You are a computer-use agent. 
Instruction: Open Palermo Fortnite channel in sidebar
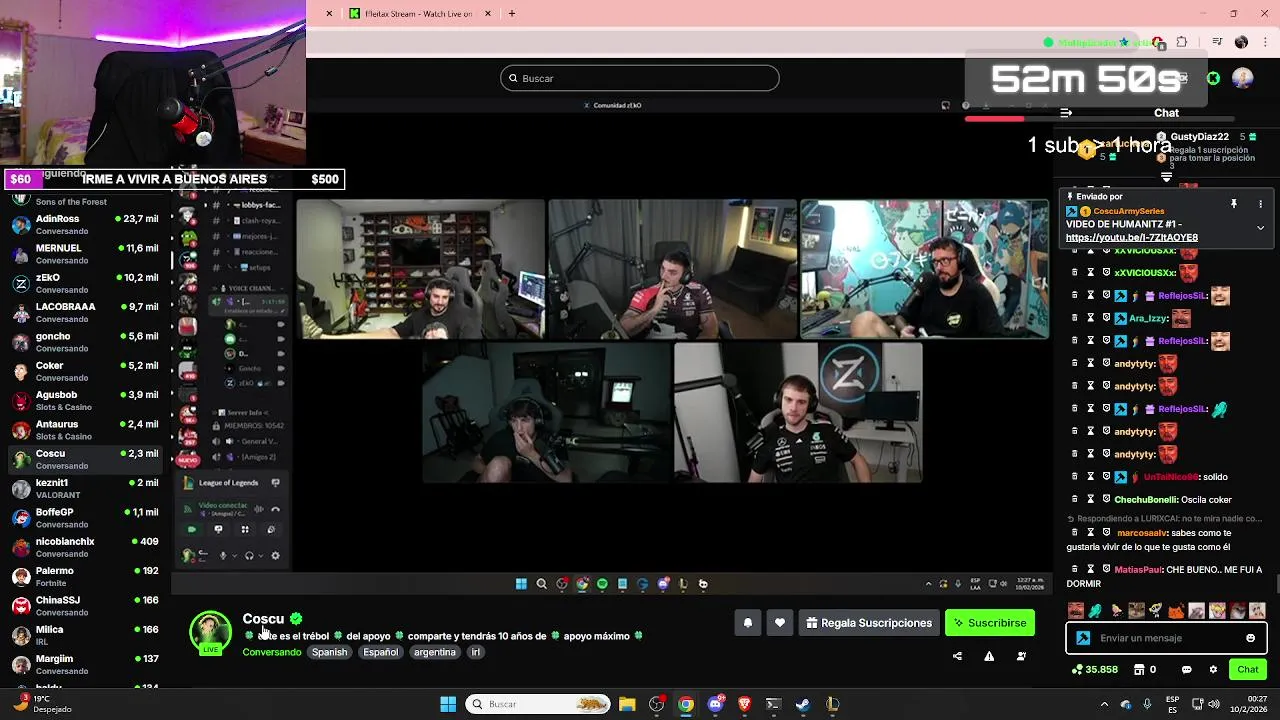(x=84, y=576)
